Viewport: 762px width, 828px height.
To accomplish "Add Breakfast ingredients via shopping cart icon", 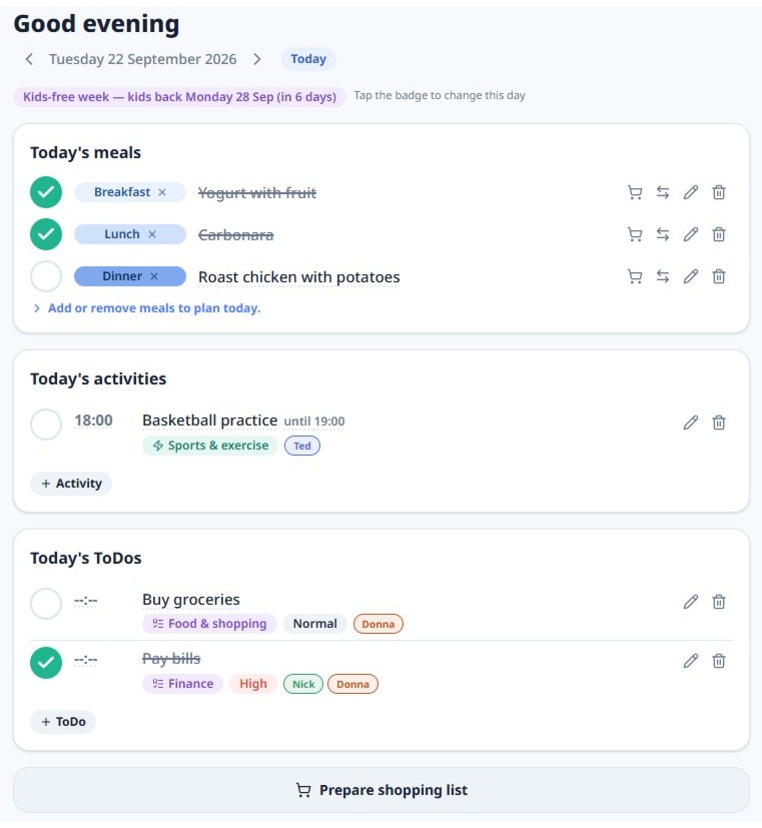I will (x=635, y=192).
